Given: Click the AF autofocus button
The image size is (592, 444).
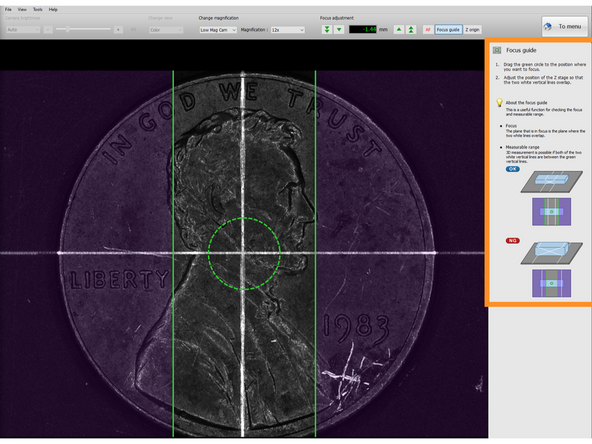Looking at the screenshot, I should coord(428,29).
